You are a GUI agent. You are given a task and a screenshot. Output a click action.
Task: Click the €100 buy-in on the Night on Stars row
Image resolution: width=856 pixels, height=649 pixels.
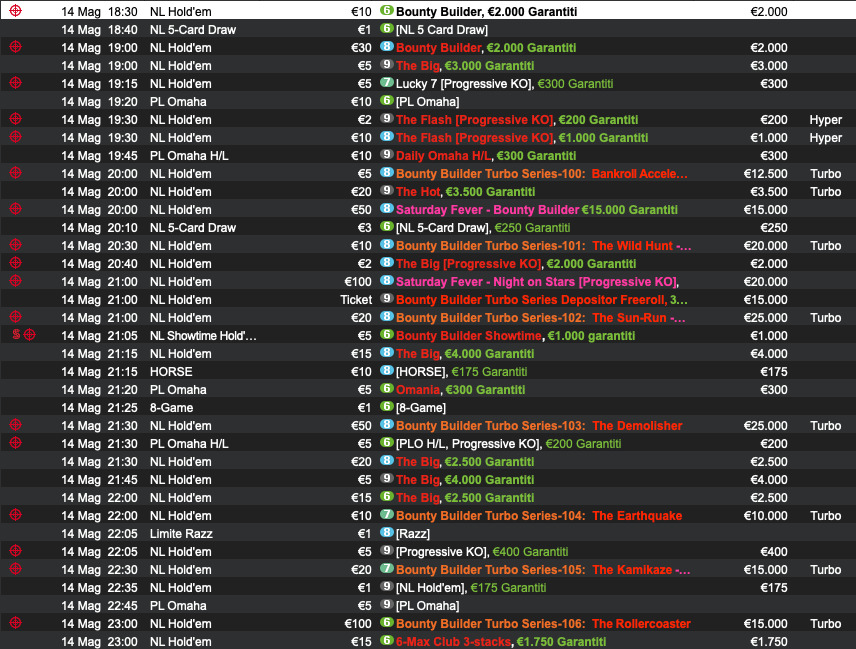tap(358, 282)
